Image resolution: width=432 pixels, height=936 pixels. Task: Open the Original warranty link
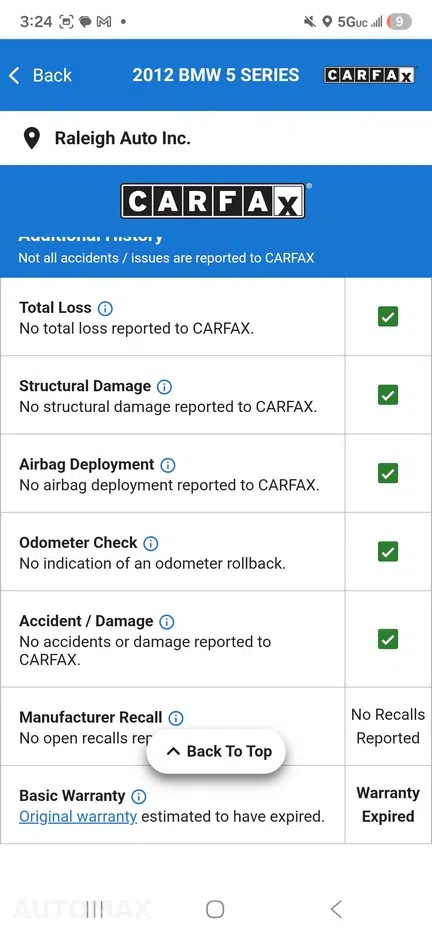(78, 816)
